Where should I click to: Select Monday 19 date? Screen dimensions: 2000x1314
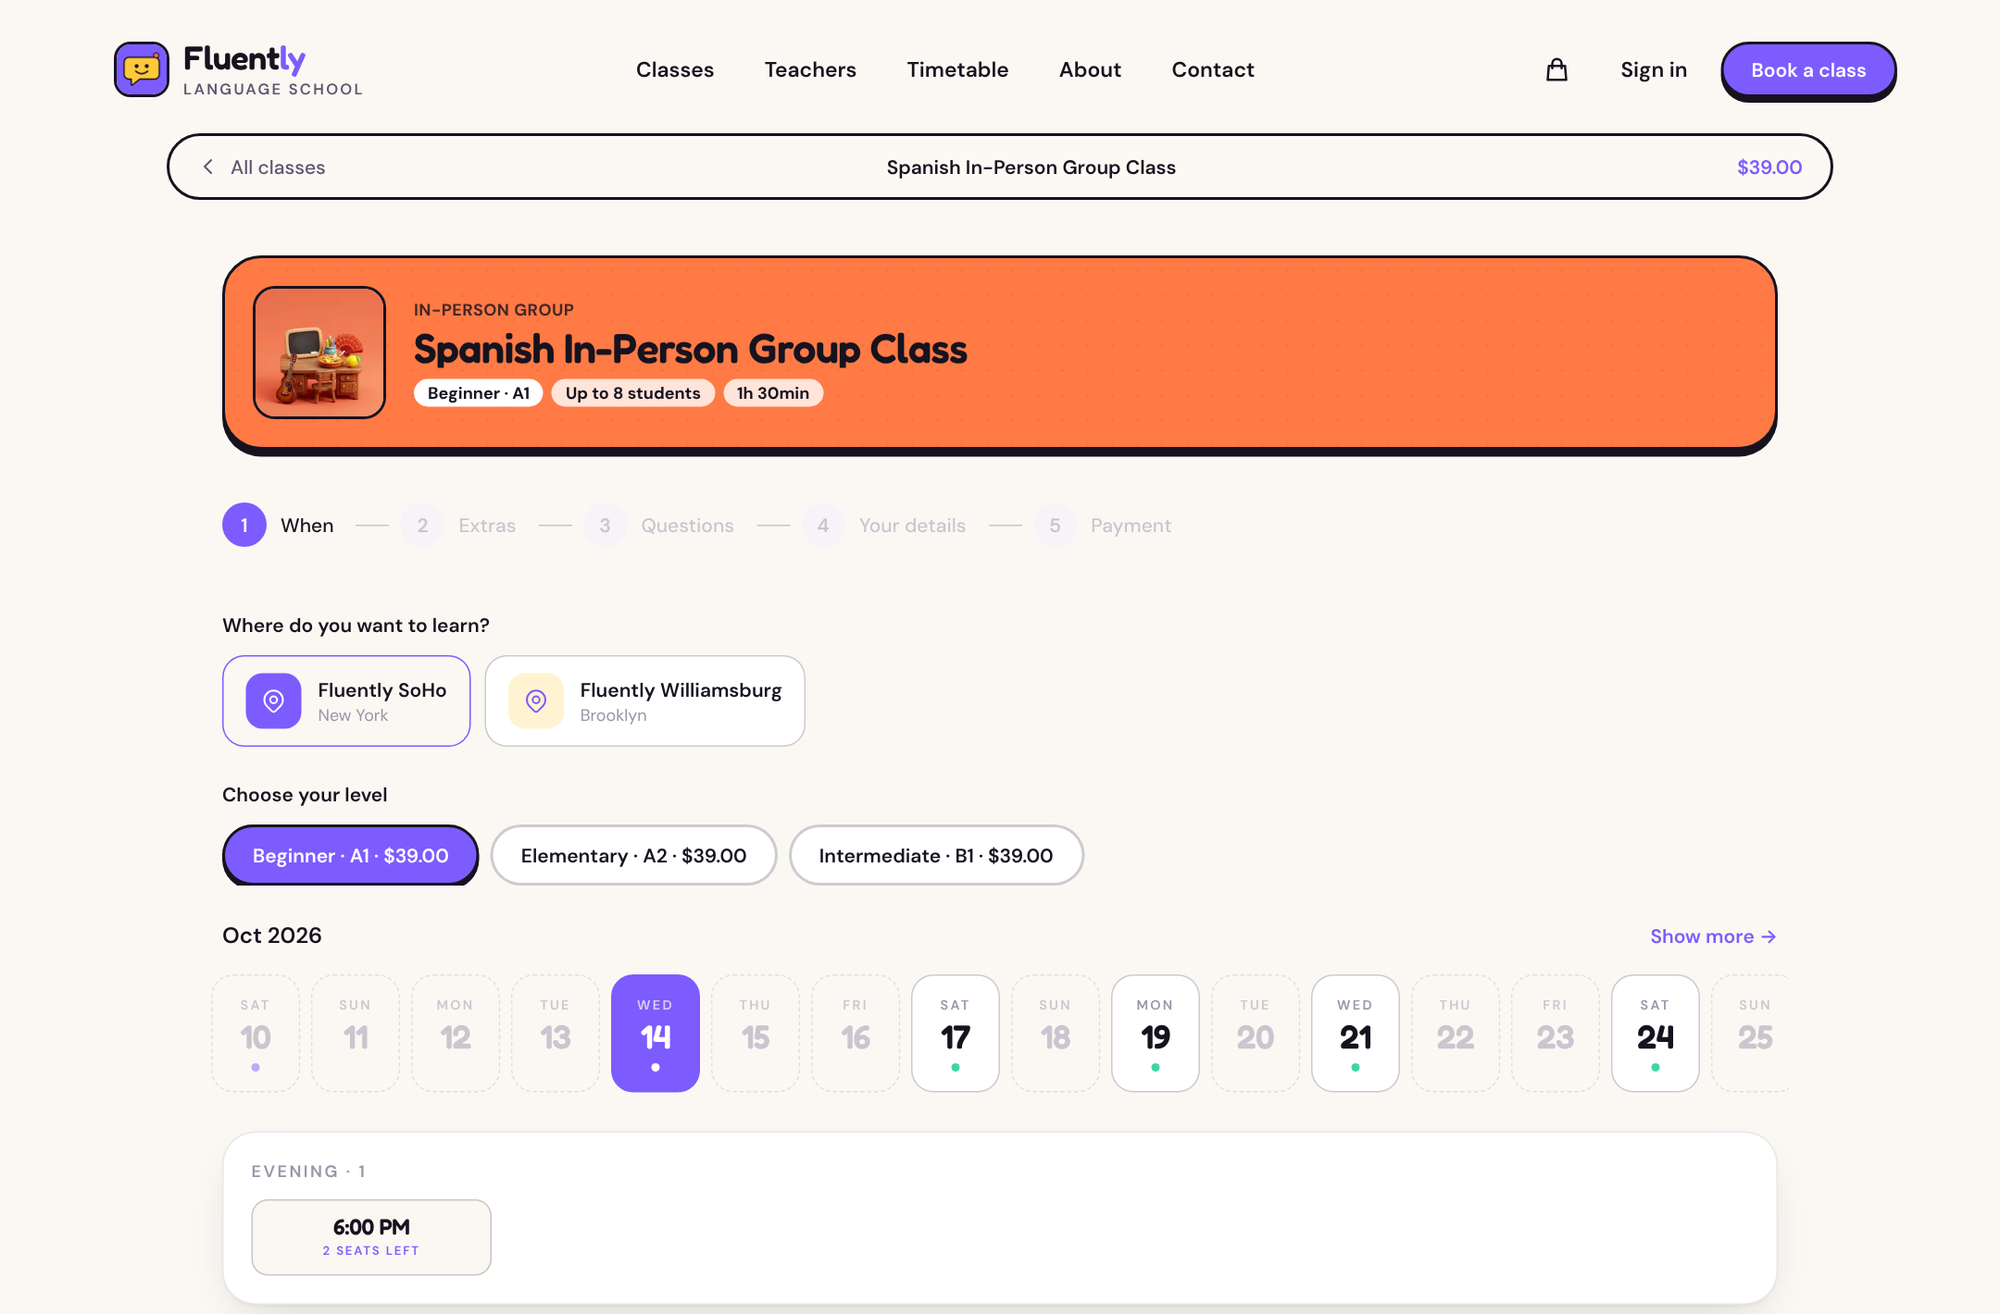pos(1155,1033)
